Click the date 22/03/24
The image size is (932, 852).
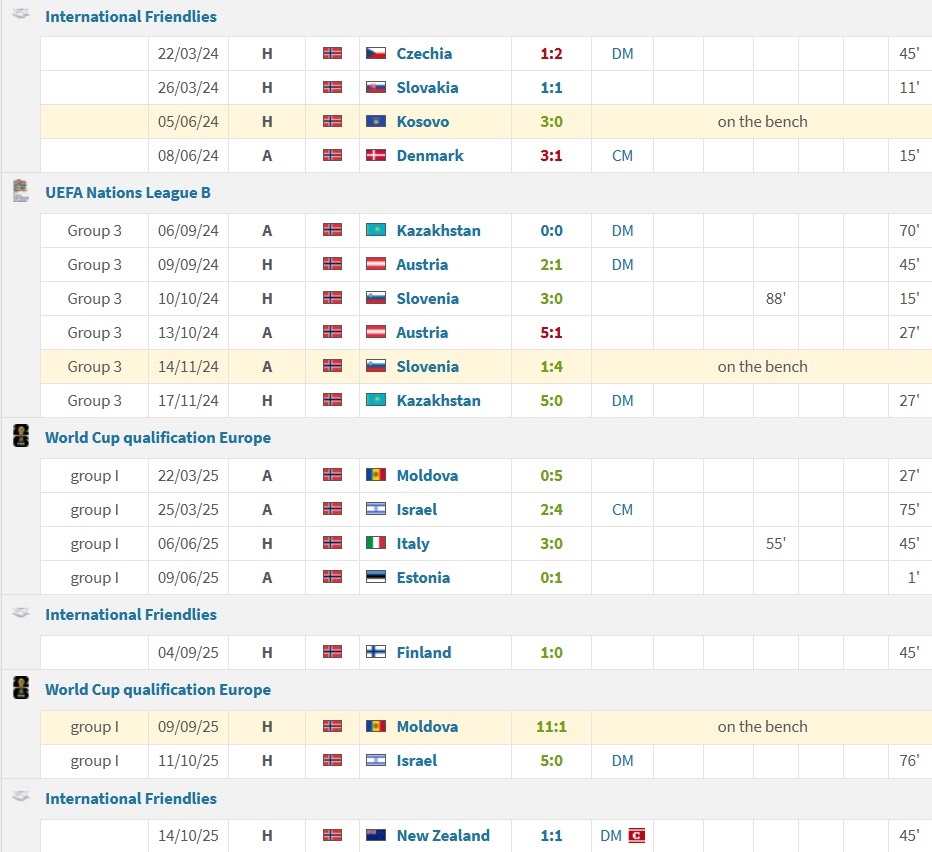coord(188,54)
